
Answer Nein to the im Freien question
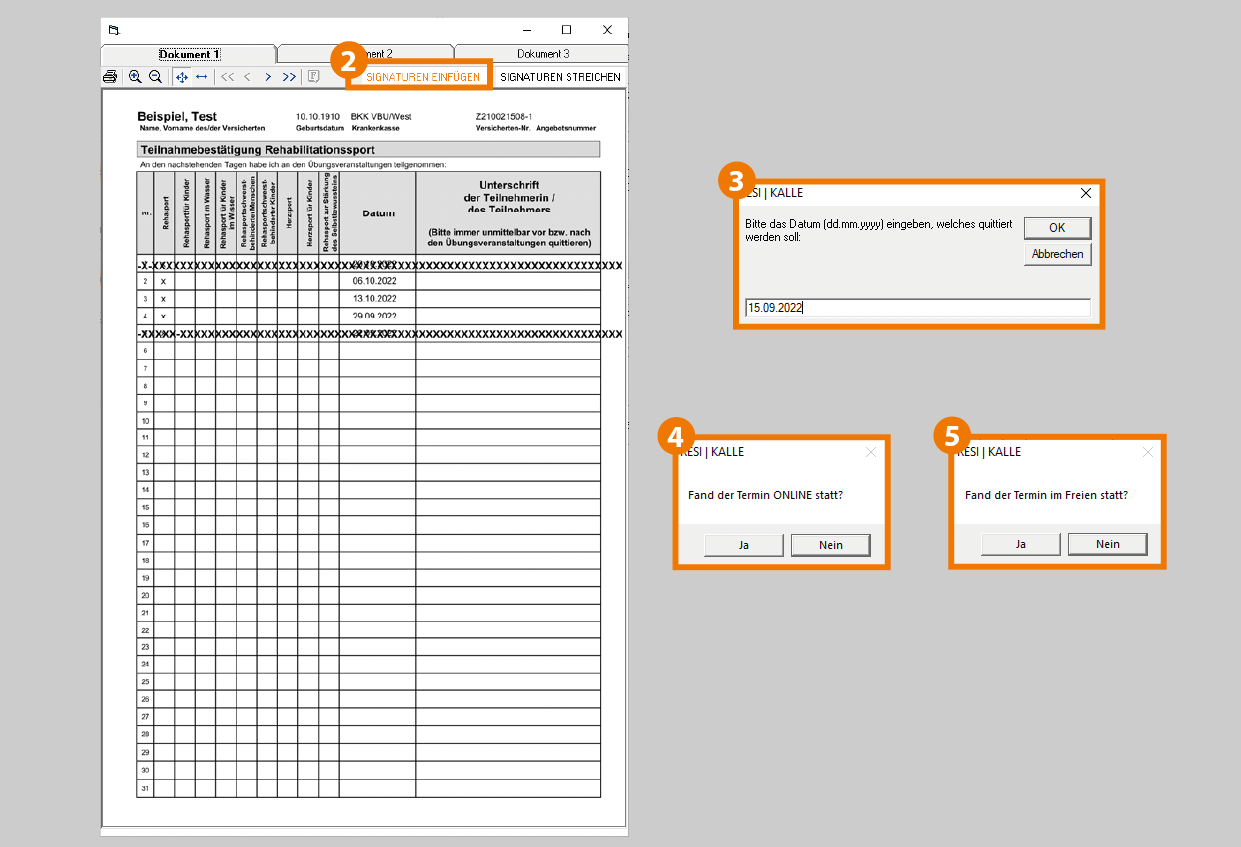click(1107, 544)
